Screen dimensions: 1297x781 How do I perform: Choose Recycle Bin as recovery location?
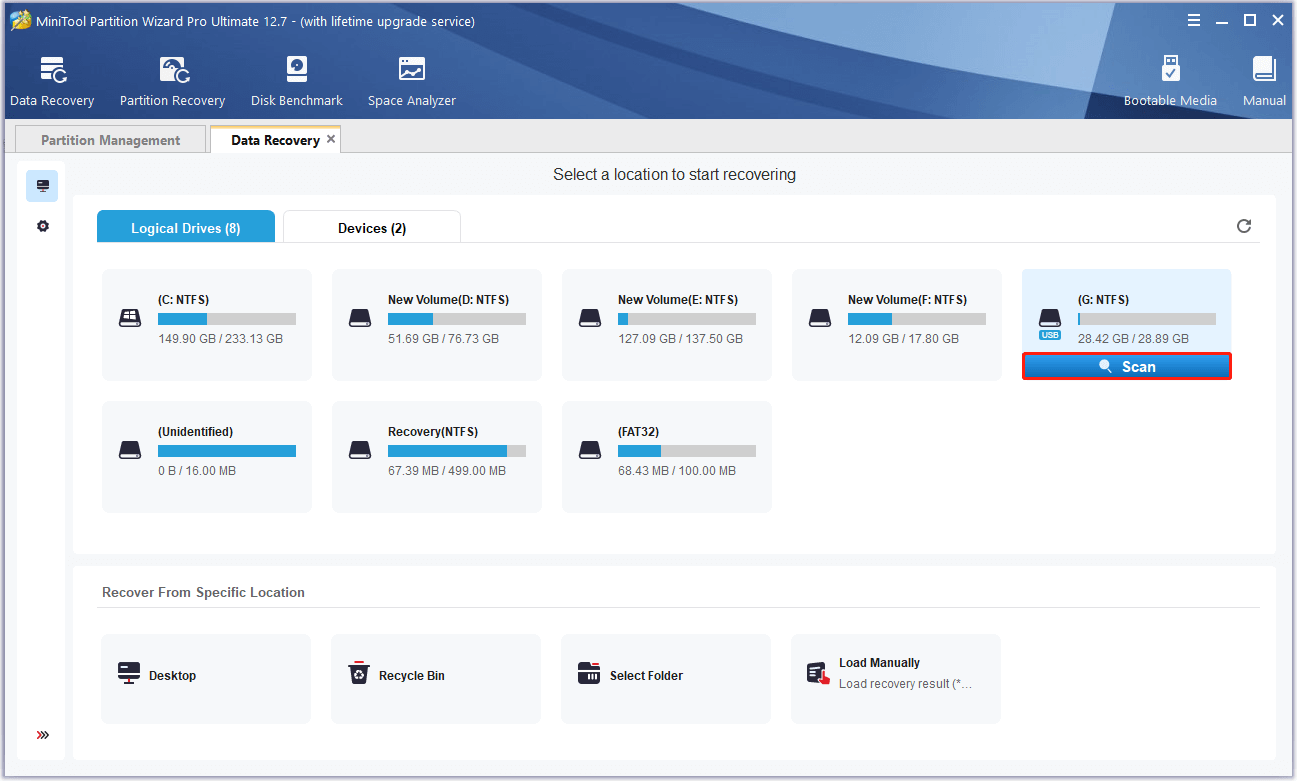(436, 678)
